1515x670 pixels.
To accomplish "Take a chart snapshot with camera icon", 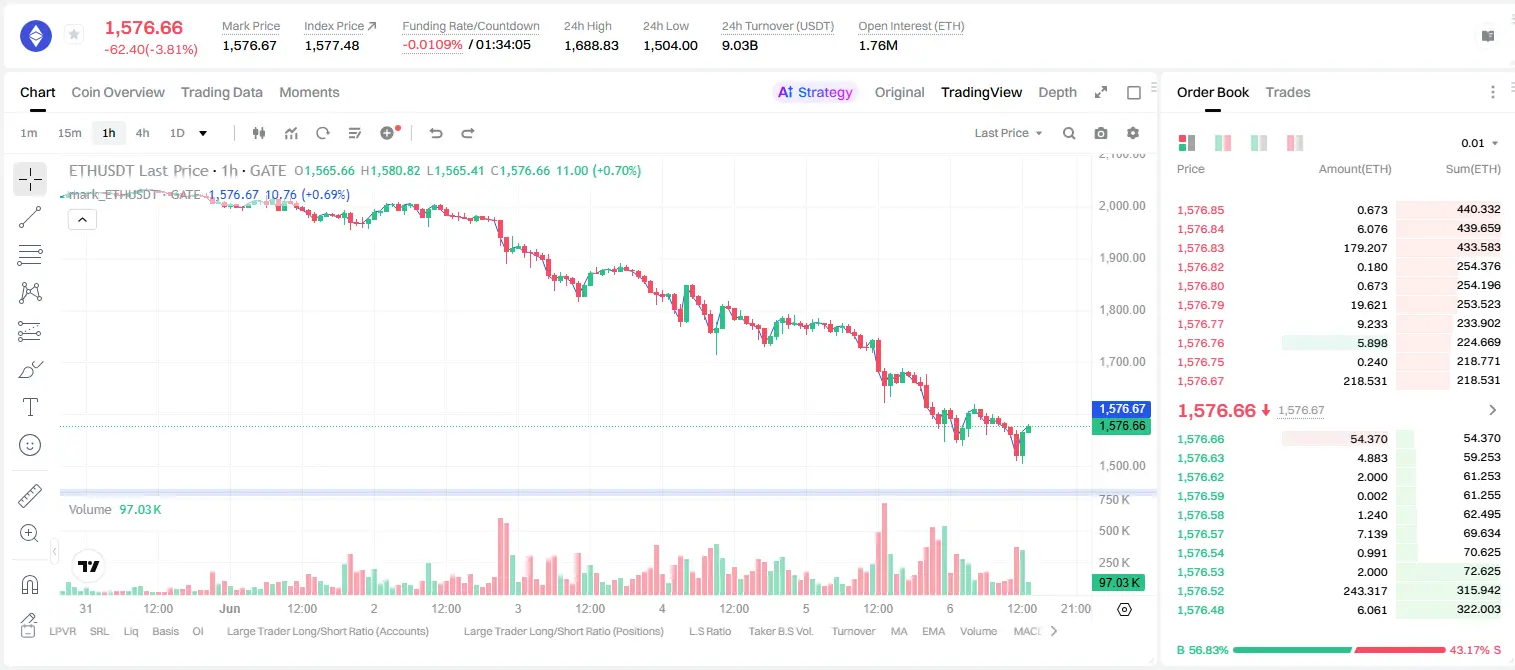I will pos(1101,133).
